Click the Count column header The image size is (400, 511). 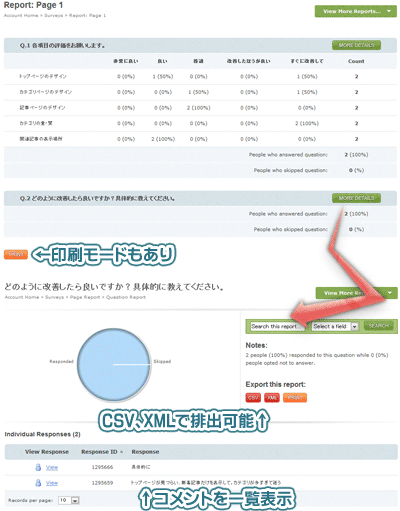356,61
